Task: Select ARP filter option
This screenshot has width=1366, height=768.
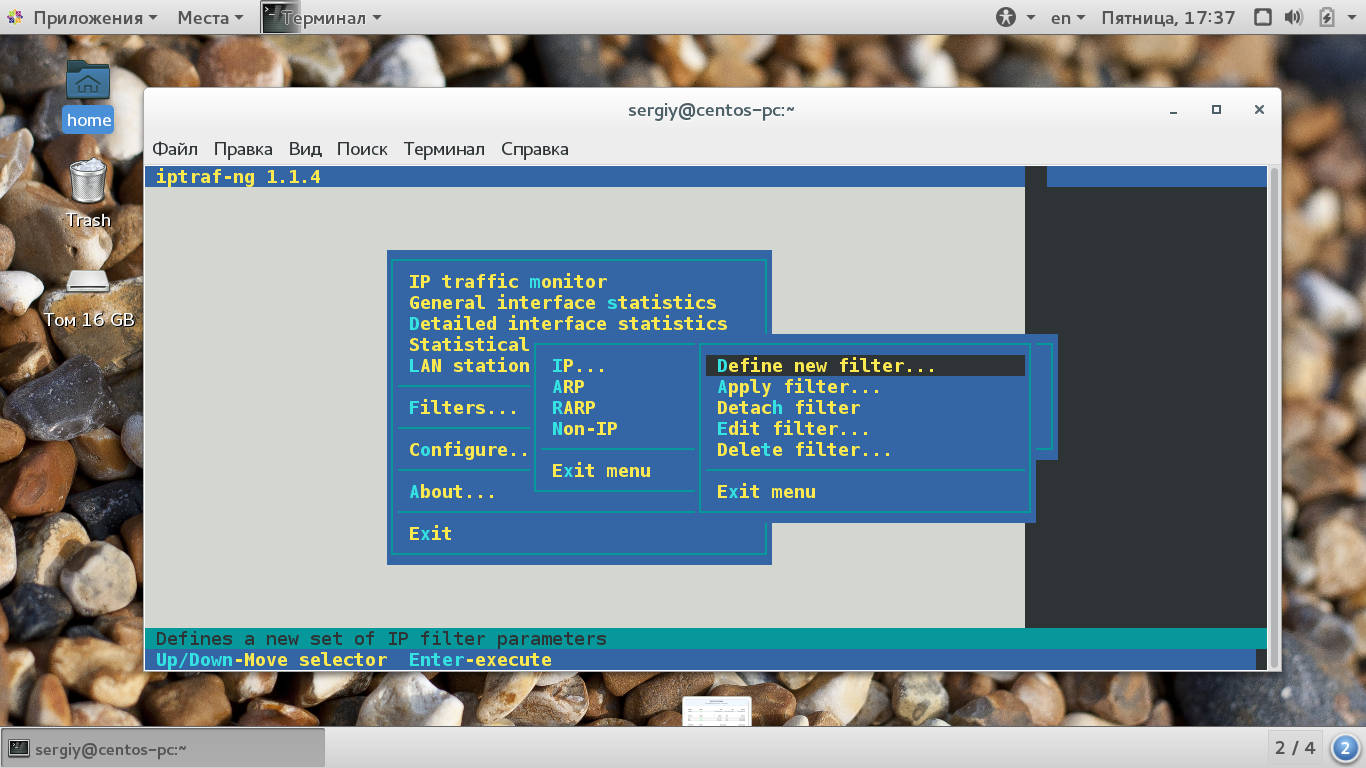Action: pos(568,387)
